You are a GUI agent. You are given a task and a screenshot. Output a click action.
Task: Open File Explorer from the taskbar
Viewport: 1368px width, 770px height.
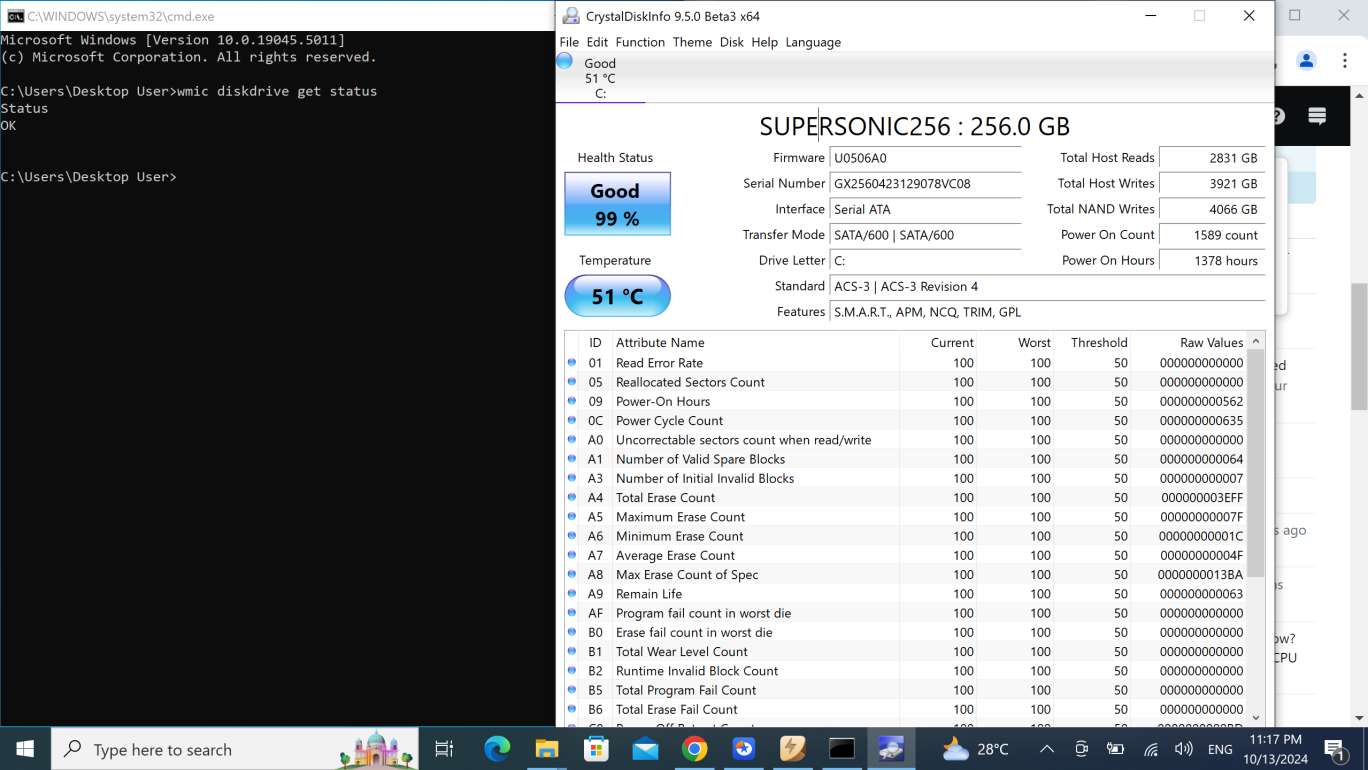546,749
